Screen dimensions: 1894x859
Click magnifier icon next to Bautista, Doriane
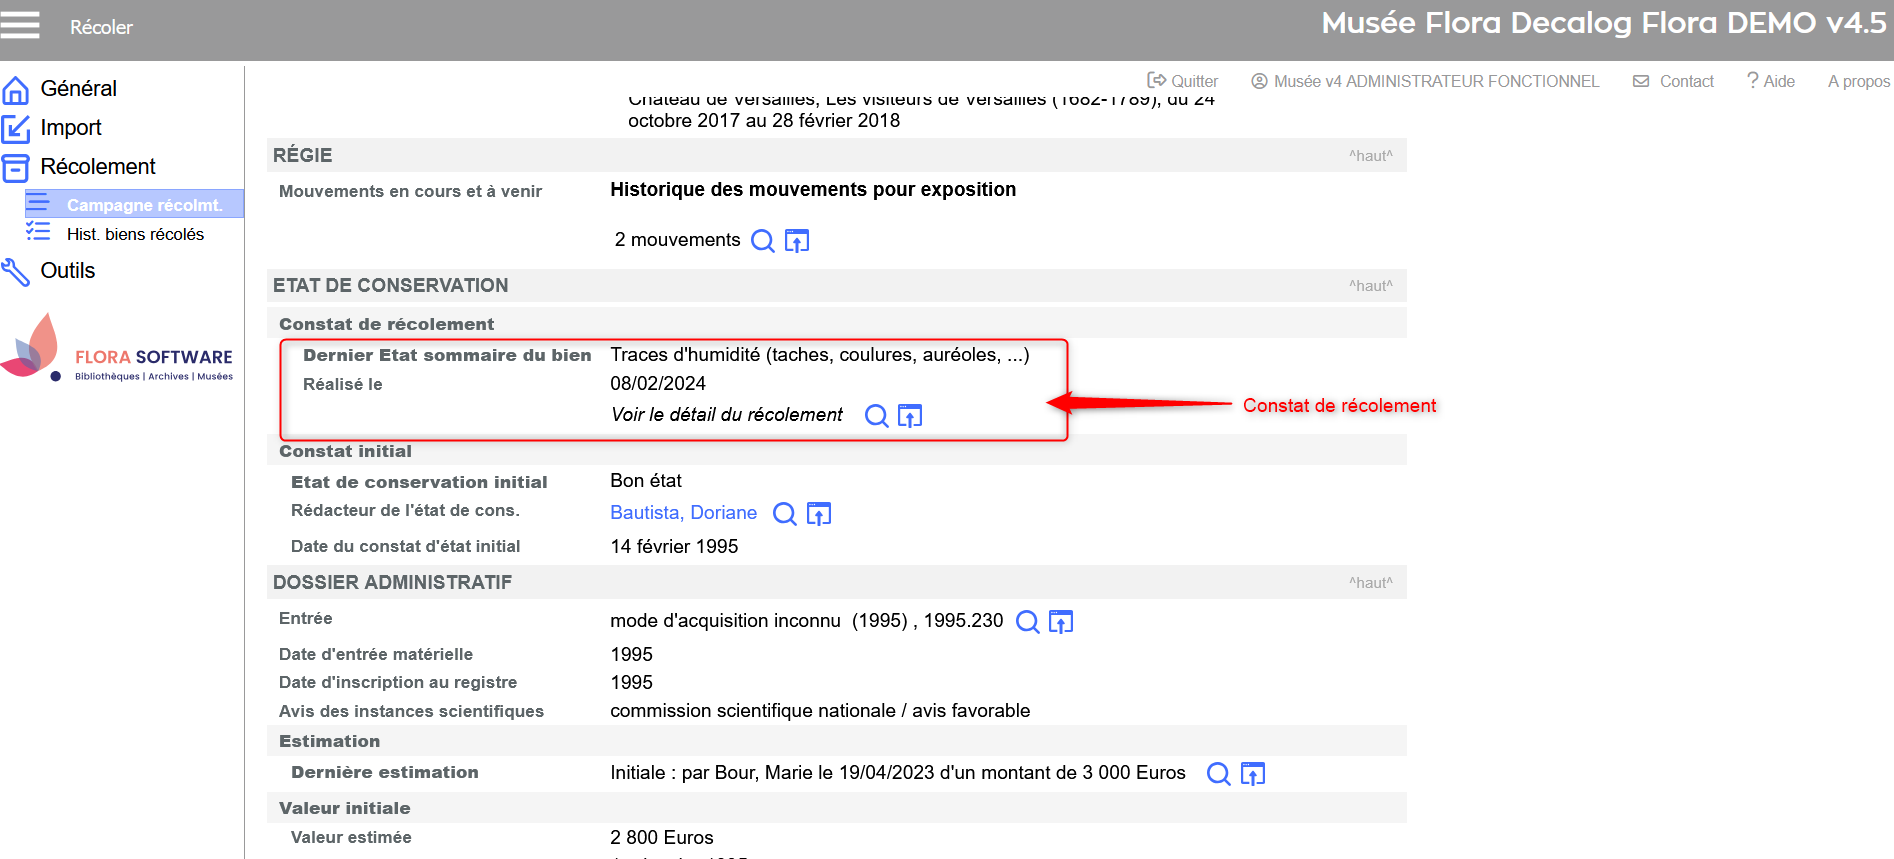(785, 514)
